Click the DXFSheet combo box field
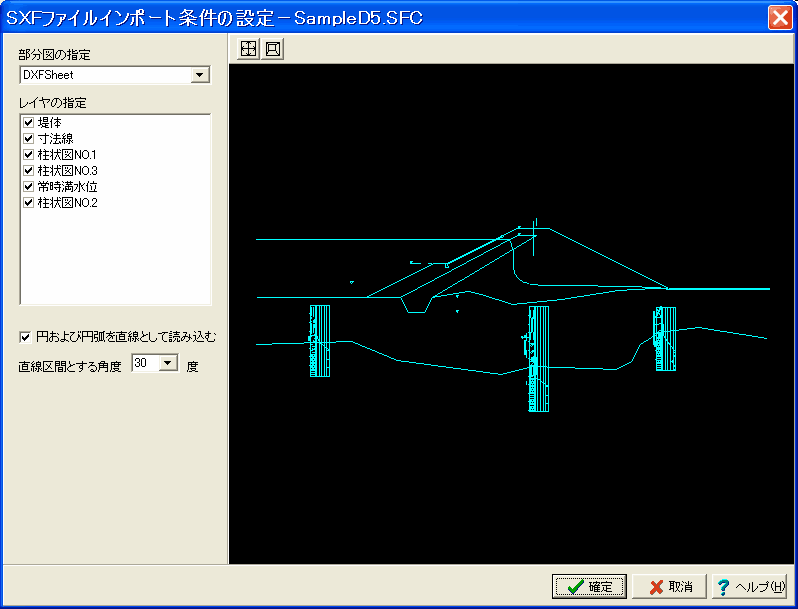Viewport: 798px width, 609px height. tap(115, 75)
